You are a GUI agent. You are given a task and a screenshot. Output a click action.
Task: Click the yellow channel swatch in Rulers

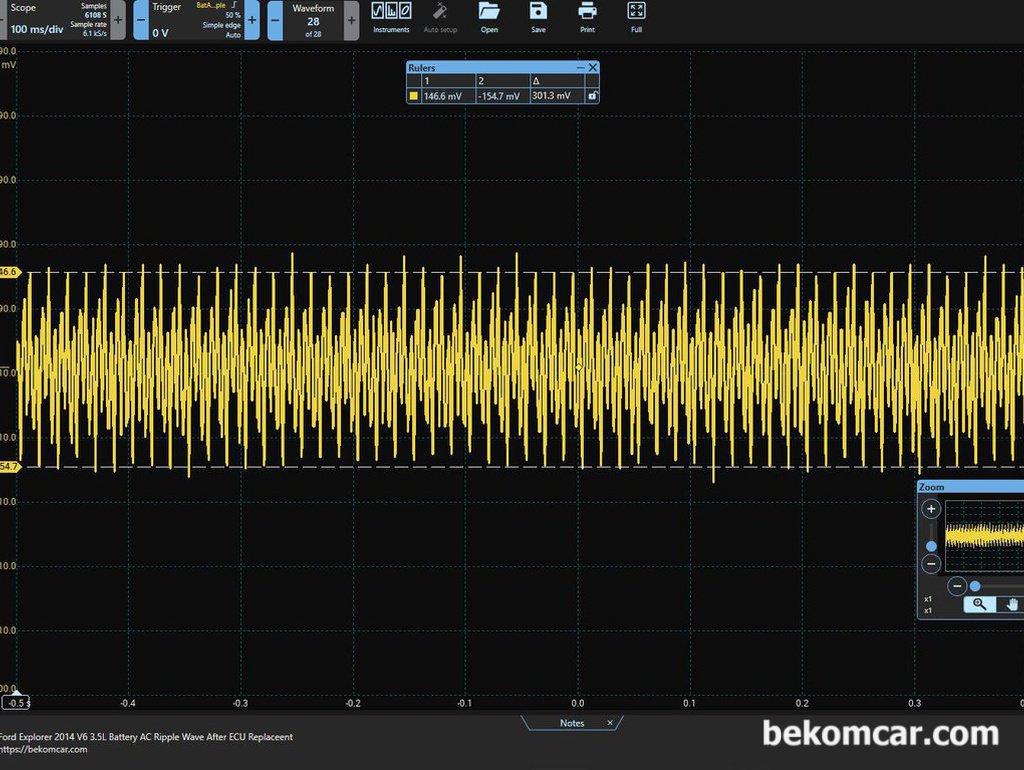click(413, 96)
